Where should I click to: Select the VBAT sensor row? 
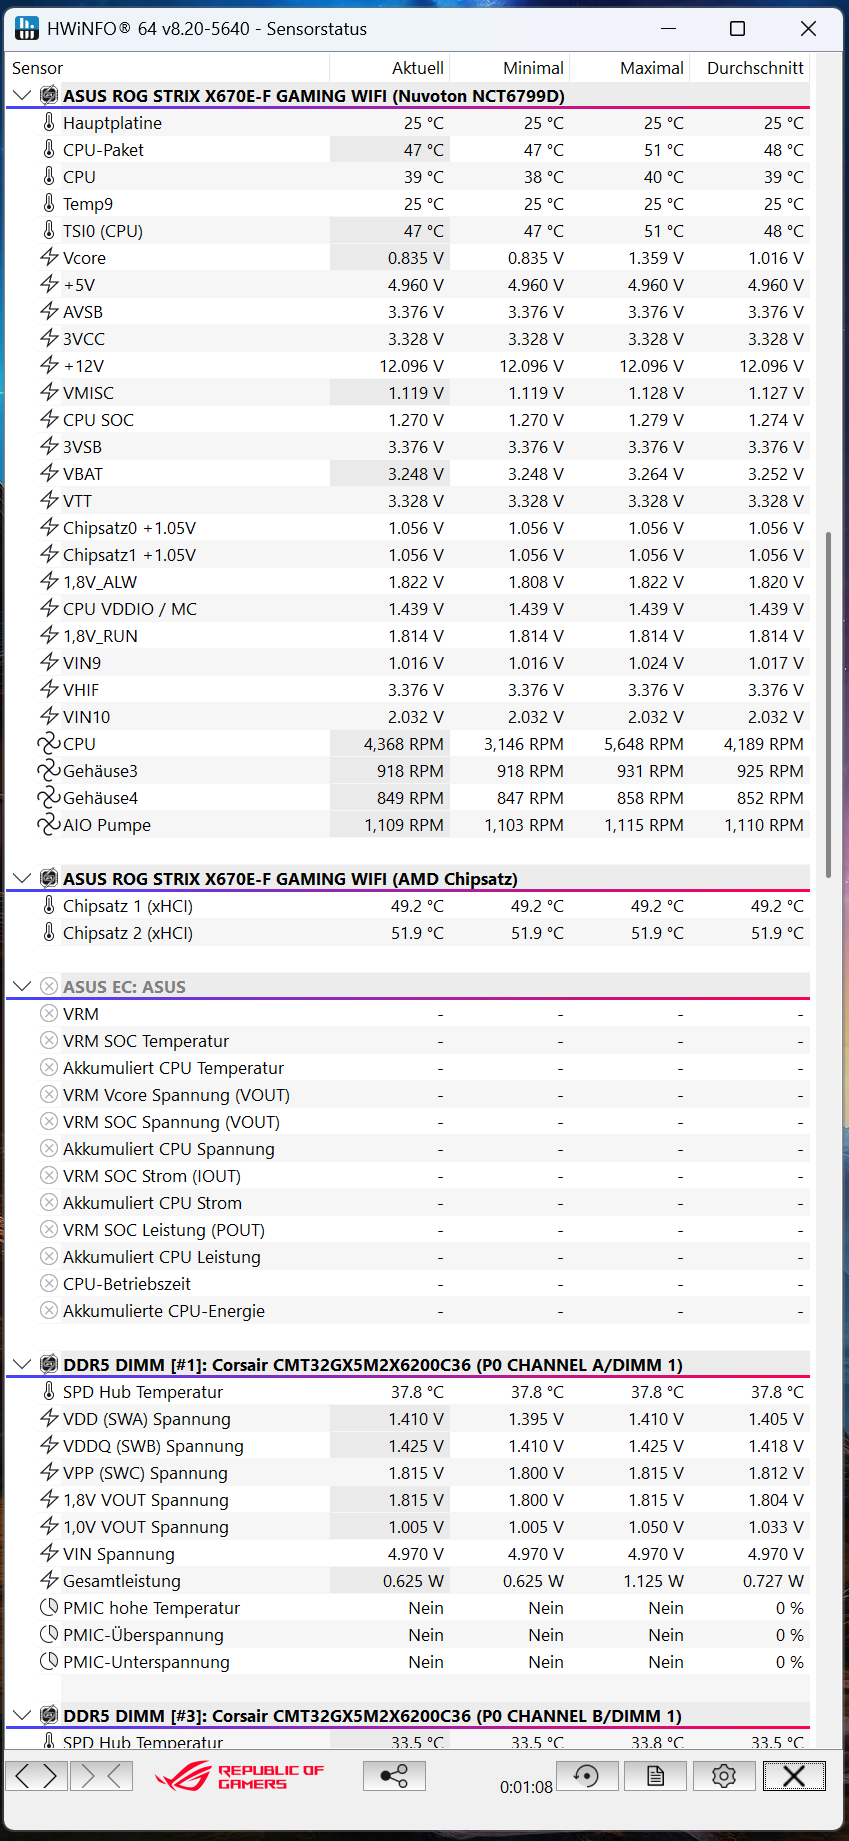click(x=408, y=474)
